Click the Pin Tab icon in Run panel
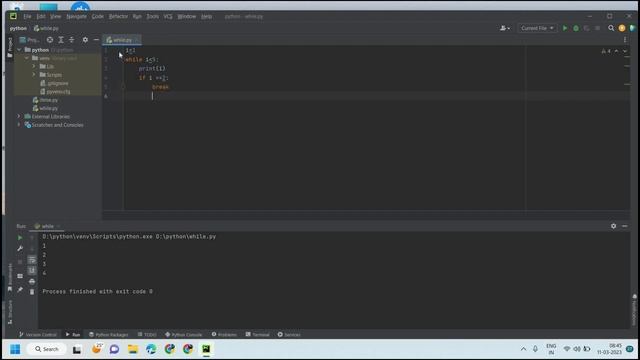The height and width of the screenshot is (360, 640). [20, 289]
